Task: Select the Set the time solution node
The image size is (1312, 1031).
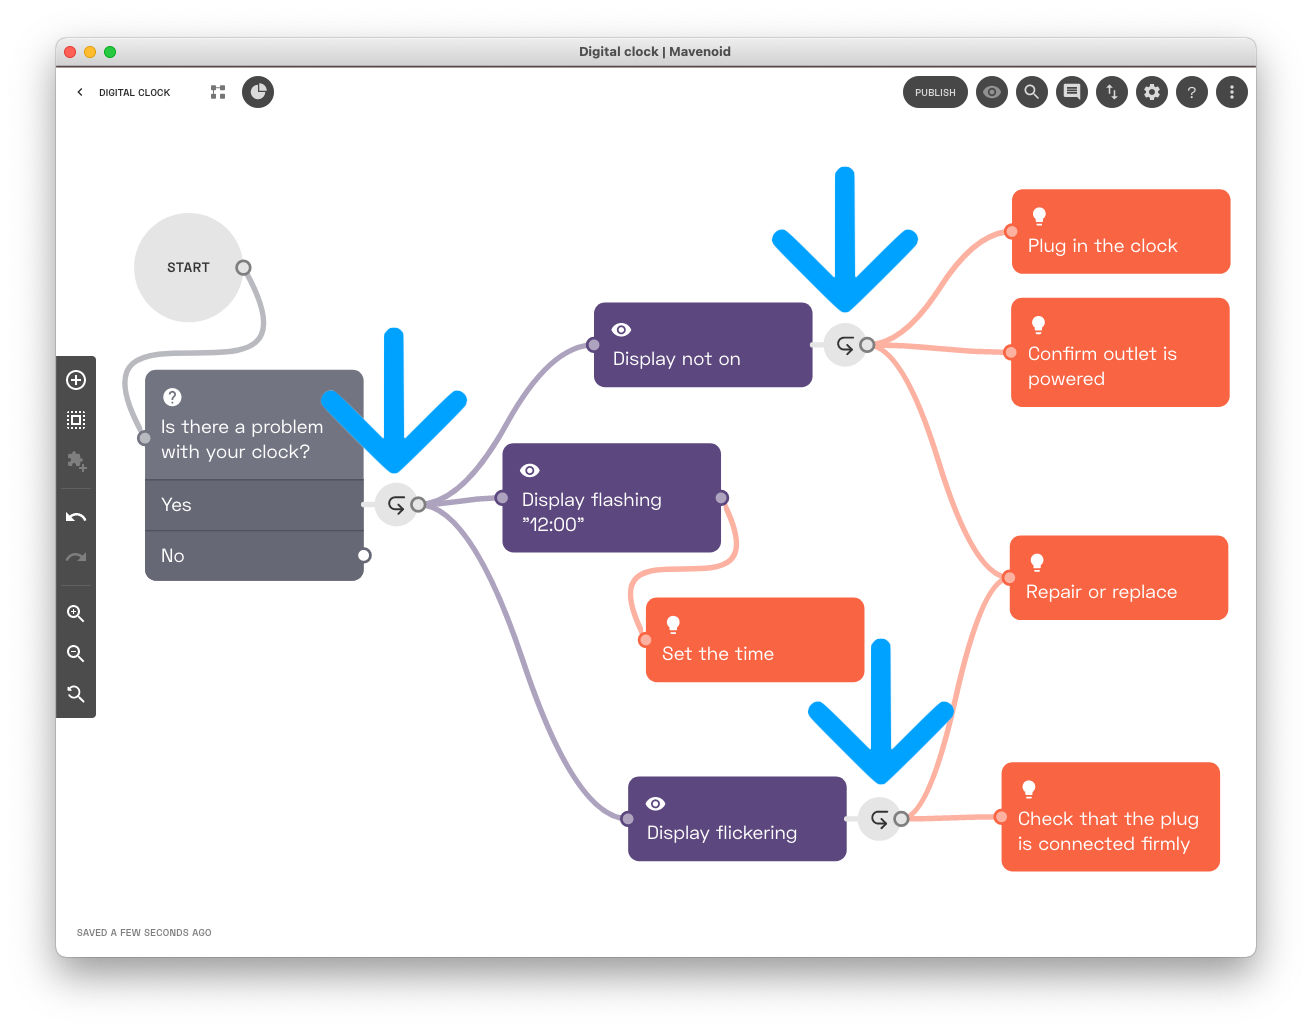Action: [754, 640]
